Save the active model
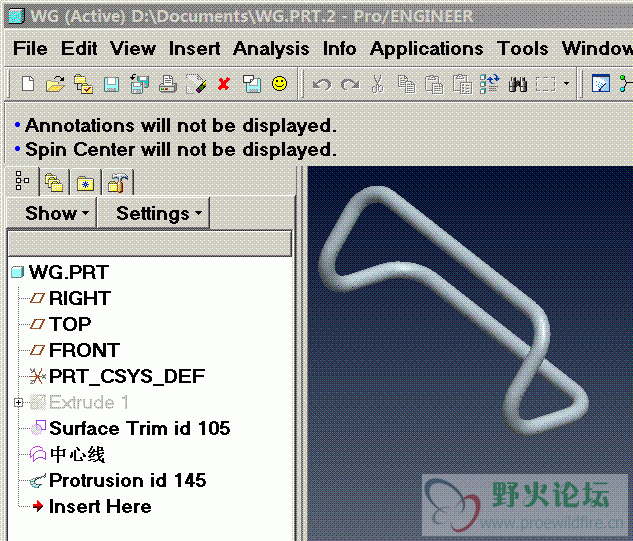 [x=111, y=84]
